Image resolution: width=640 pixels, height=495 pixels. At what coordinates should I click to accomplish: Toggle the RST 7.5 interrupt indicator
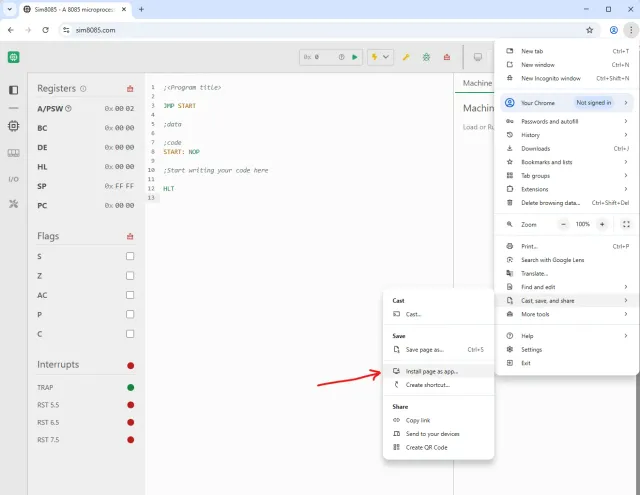pos(131,440)
